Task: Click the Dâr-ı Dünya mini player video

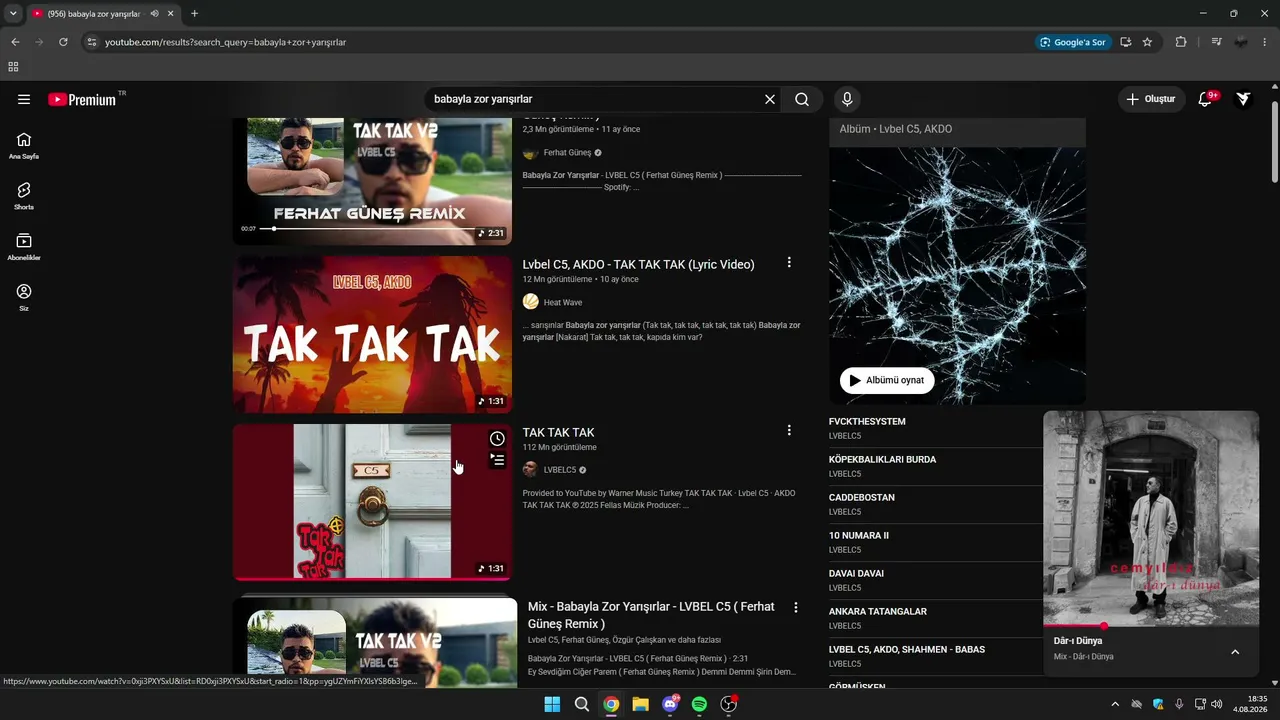Action: coord(1151,518)
